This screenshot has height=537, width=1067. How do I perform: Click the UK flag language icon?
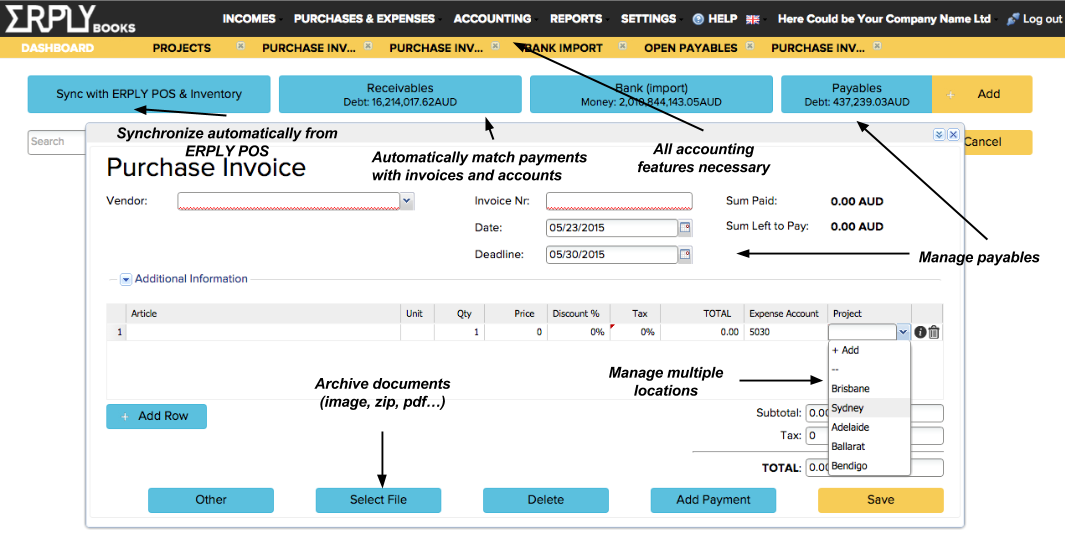753,19
